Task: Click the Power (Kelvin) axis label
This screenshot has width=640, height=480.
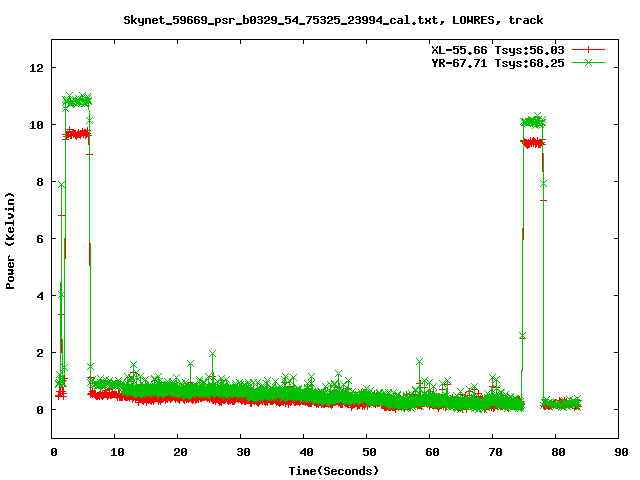Action: 10,241
